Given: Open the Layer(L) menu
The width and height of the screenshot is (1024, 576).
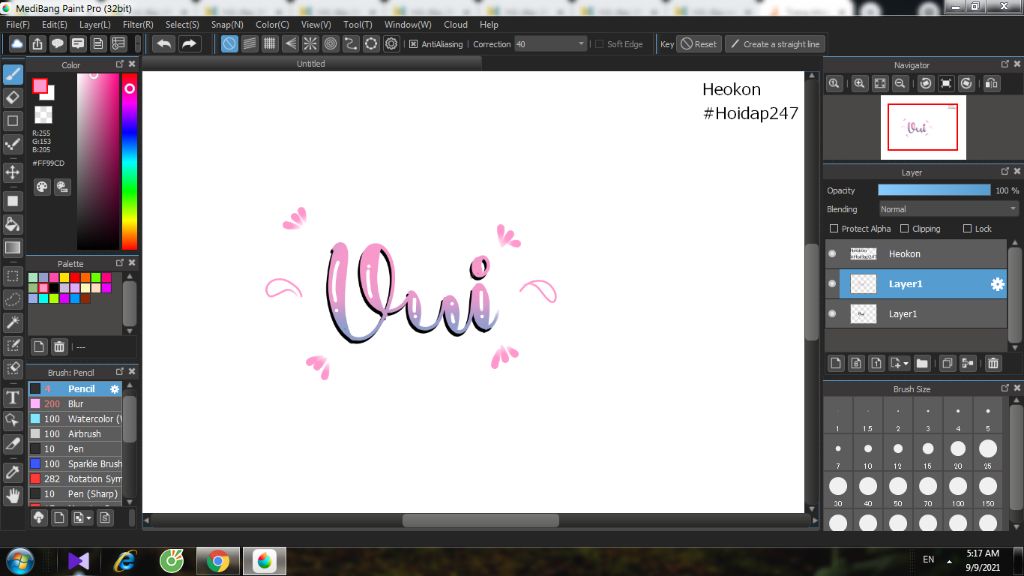Looking at the screenshot, I should (x=95, y=25).
